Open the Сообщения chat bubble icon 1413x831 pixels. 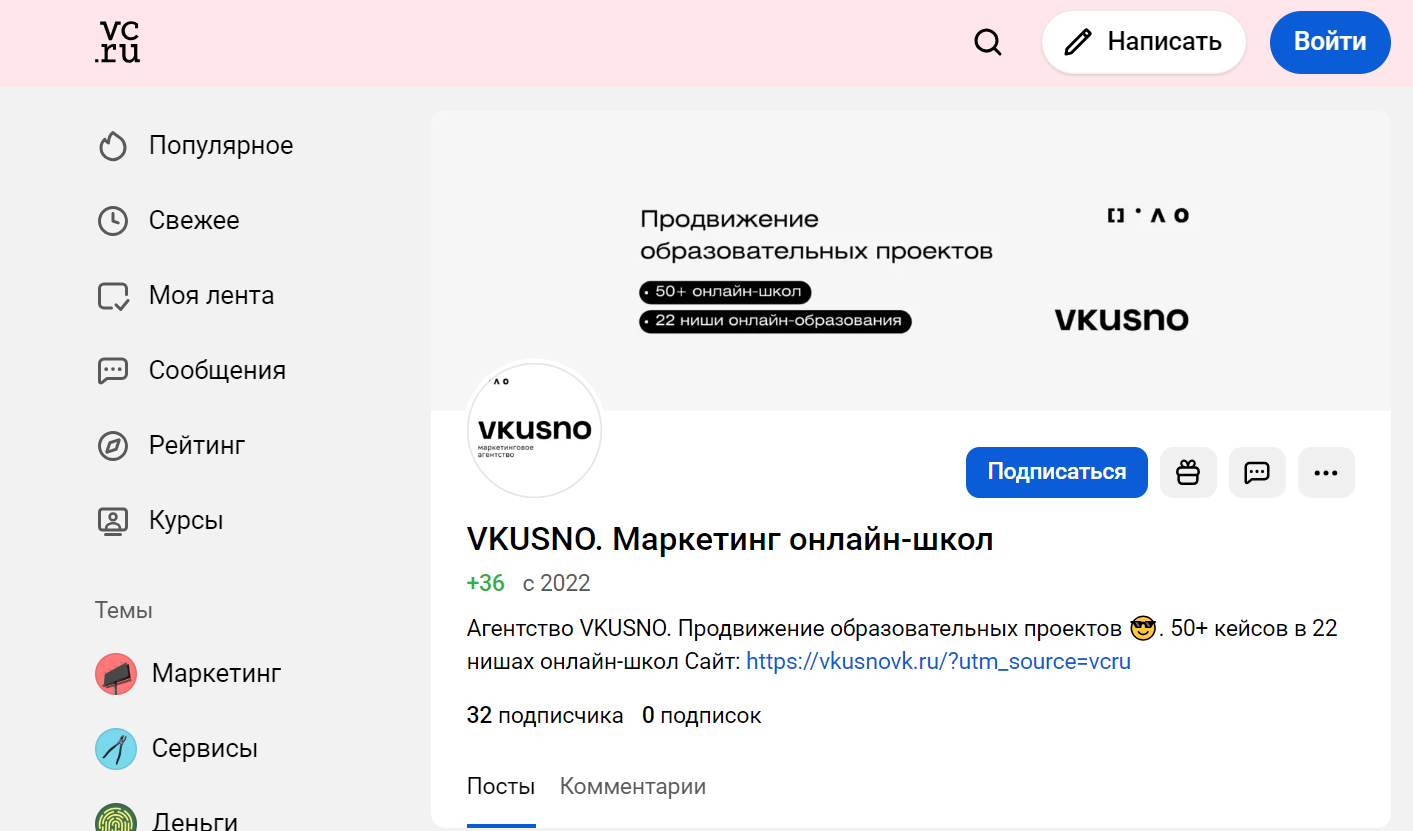(x=113, y=371)
